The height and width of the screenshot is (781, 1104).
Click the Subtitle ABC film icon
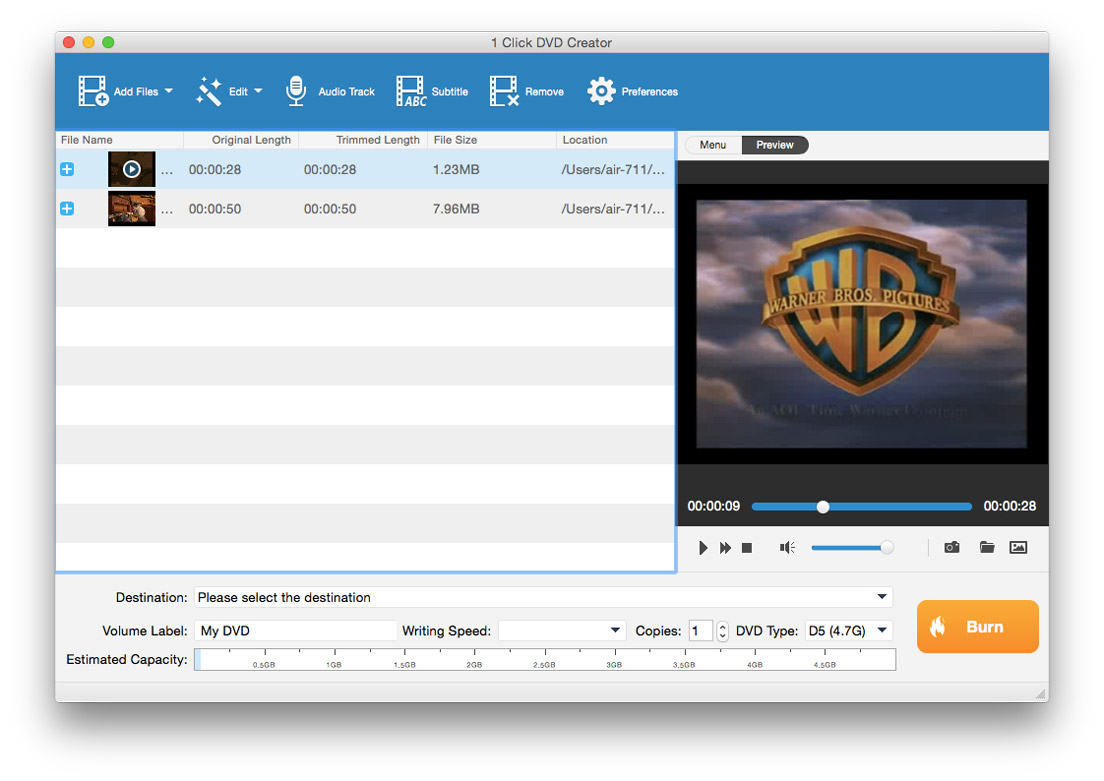tap(411, 91)
